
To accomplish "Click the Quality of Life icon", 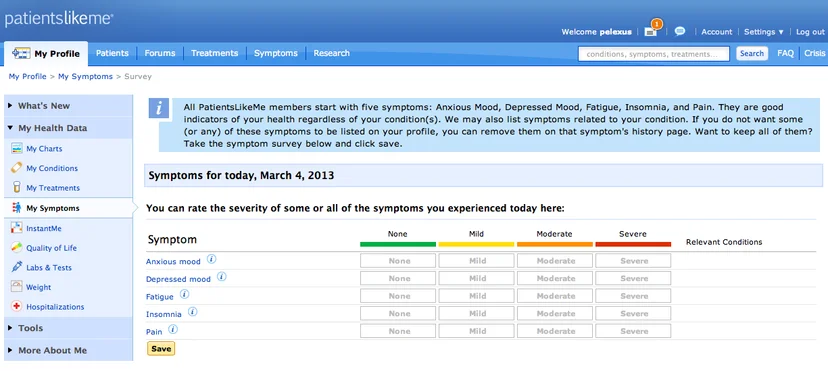I will pos(16,248).
